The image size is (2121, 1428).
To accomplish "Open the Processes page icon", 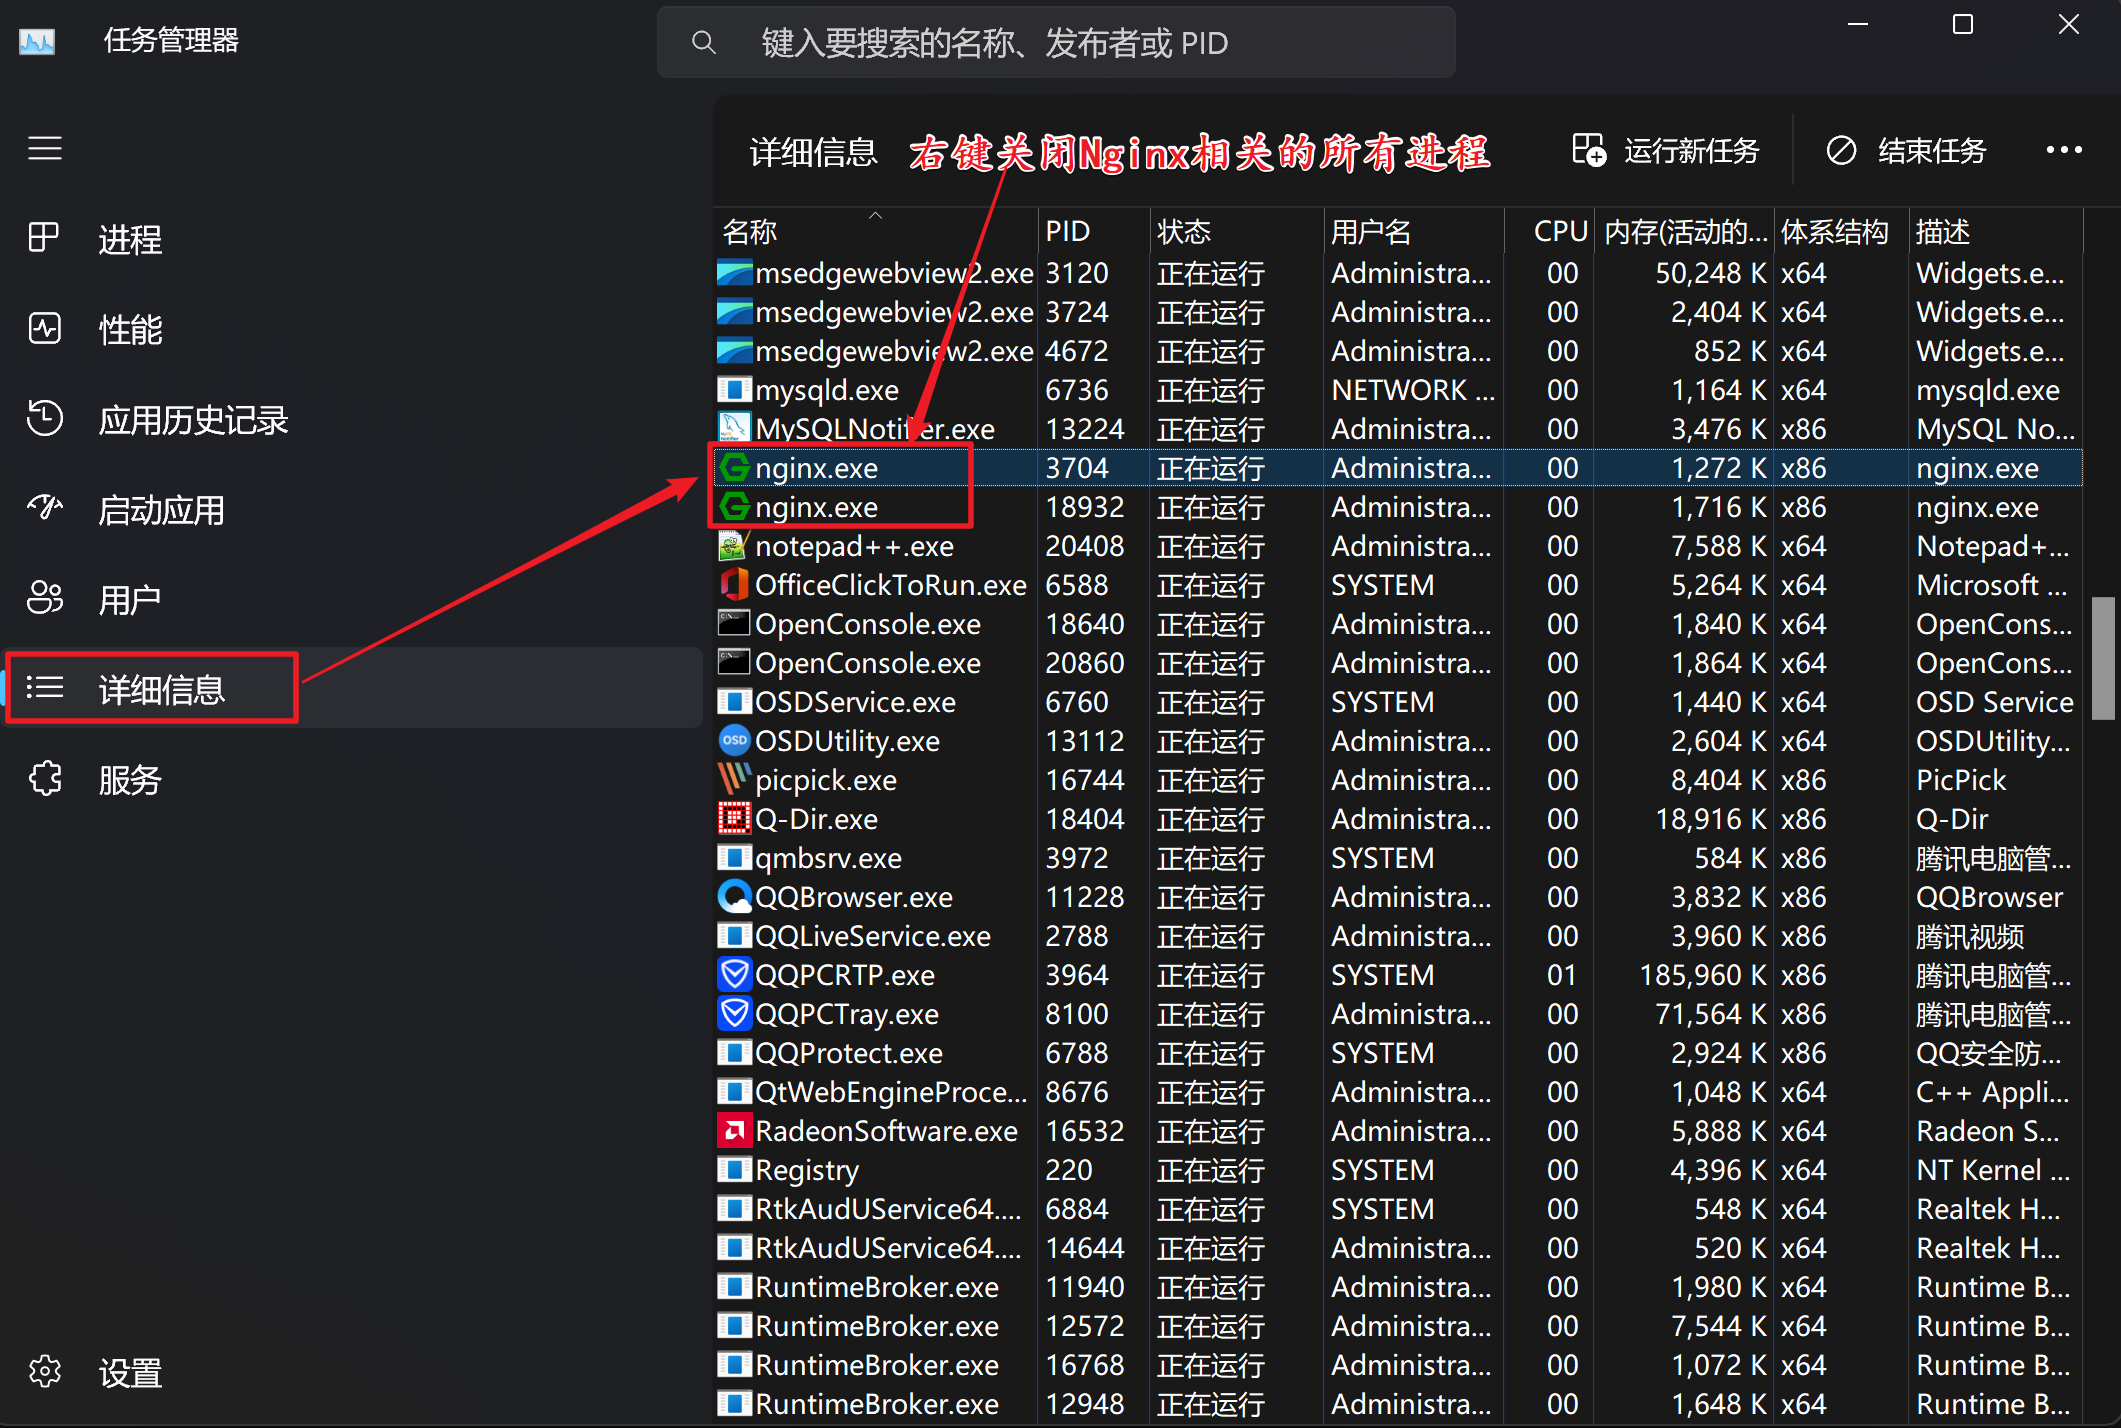I will (x=45, y=238).
